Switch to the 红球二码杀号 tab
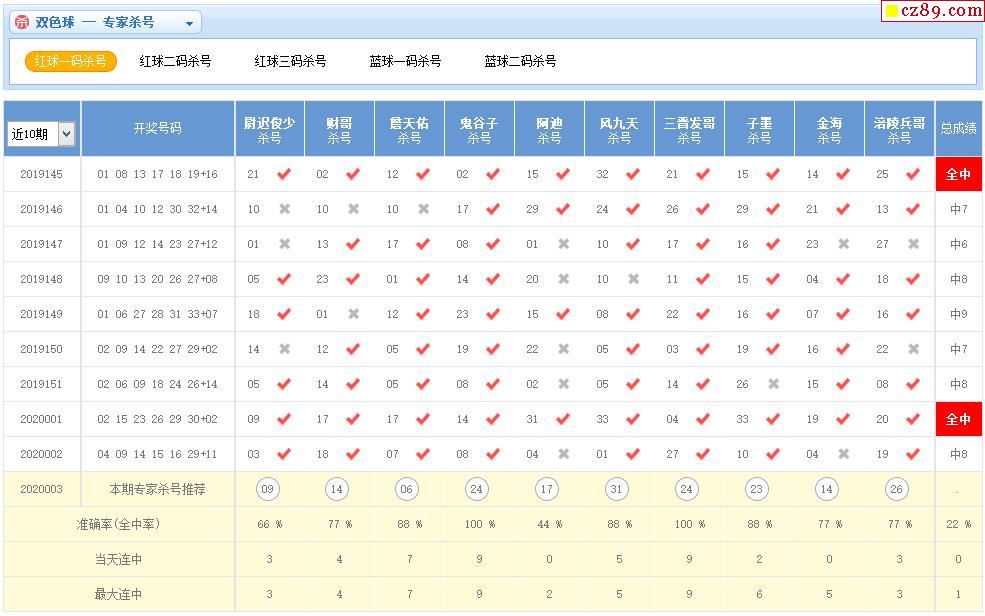The image size is (985, 616). pos(175,61)
